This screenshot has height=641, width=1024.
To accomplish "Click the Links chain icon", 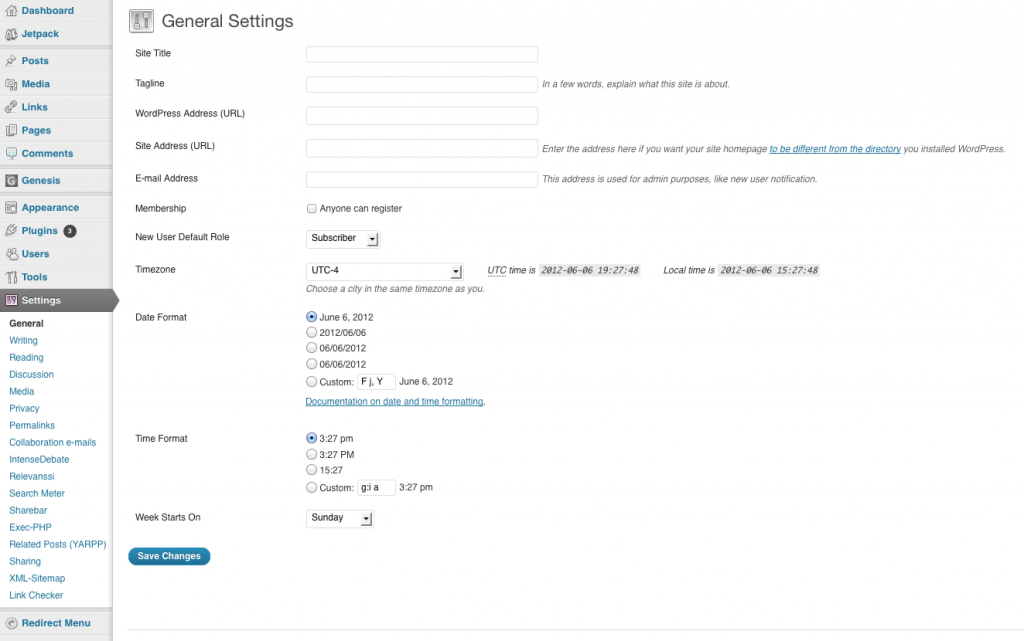I will tap(11, 107).
